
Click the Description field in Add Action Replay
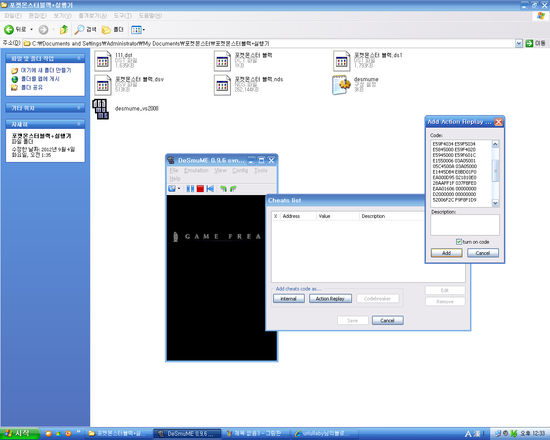pos(465,225)
